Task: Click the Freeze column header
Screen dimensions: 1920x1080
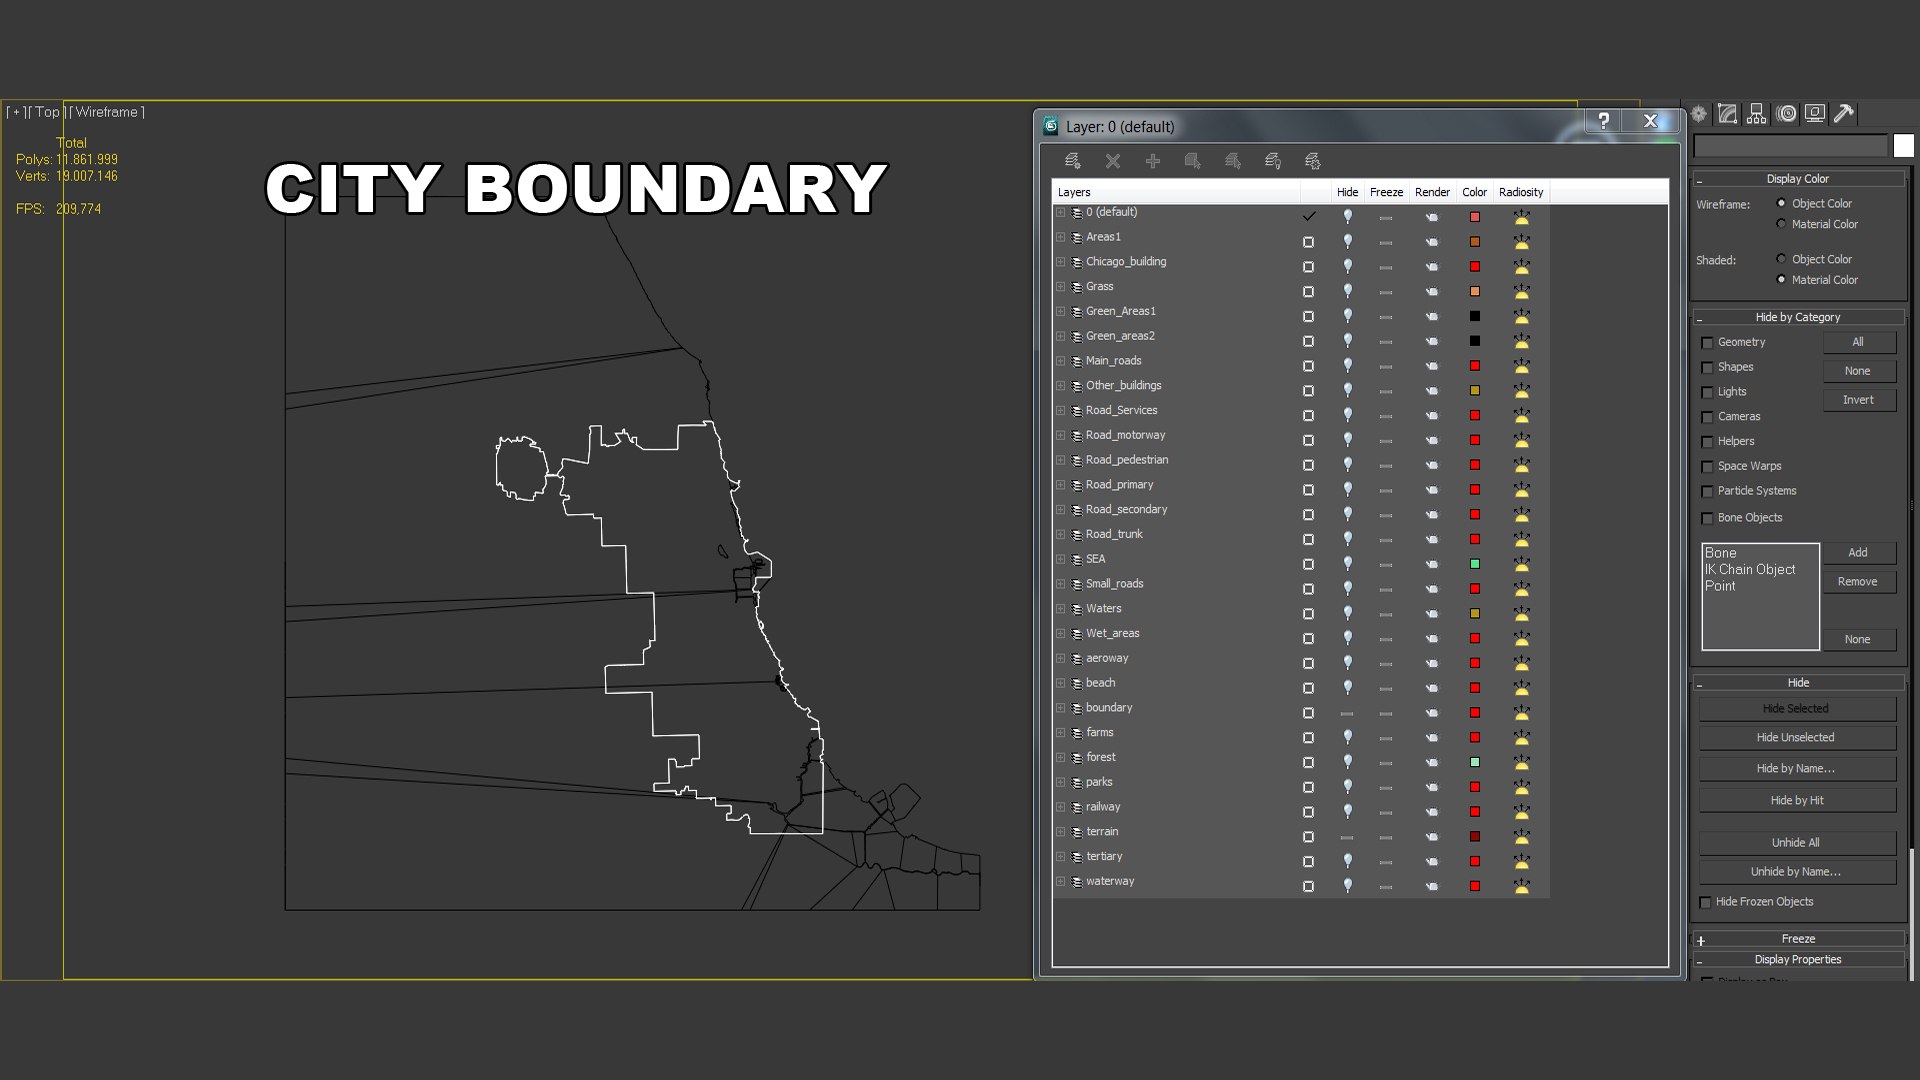Action: (1386, 192)
